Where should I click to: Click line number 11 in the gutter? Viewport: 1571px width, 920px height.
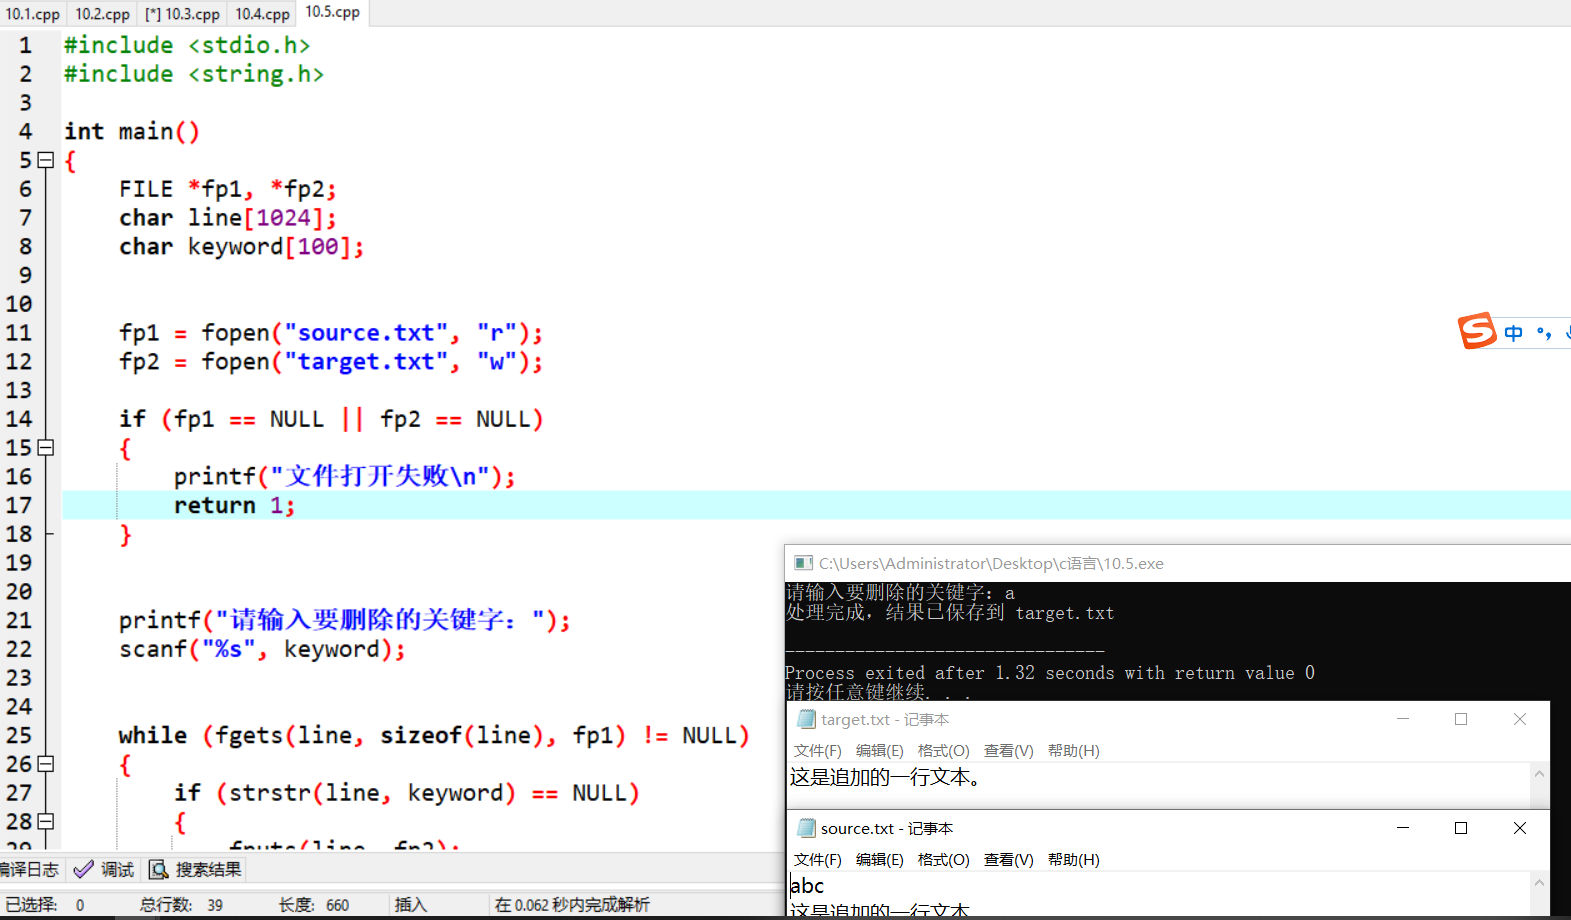(19, 333)
